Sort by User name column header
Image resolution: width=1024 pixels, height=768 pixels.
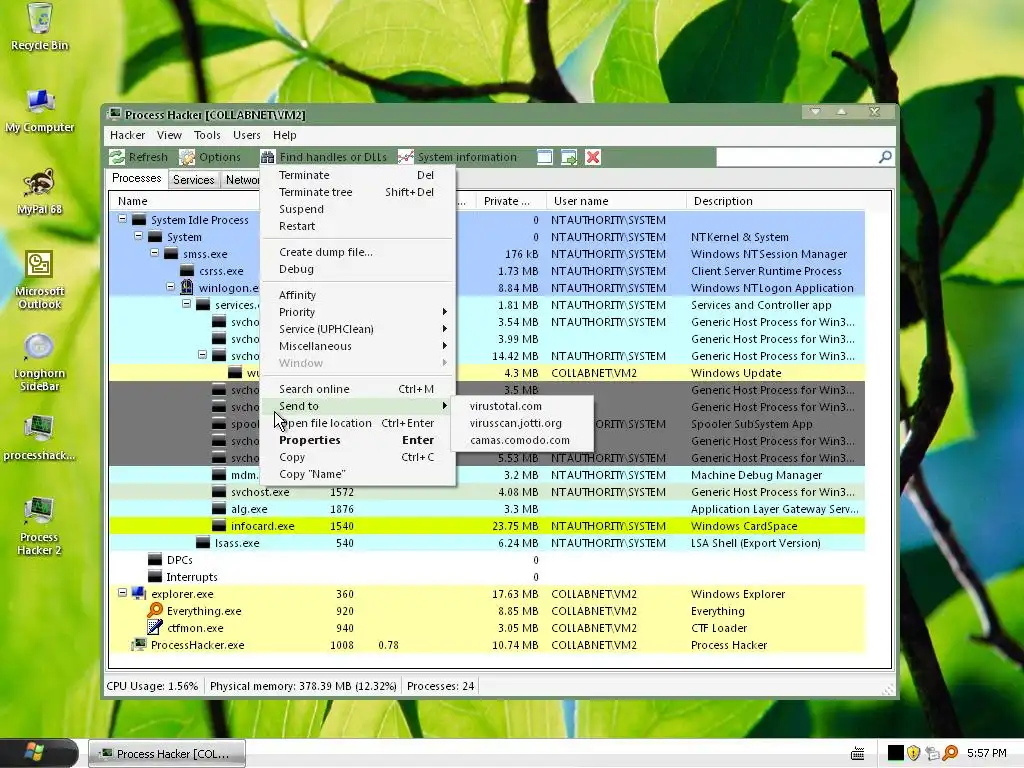tap(615, 201)
